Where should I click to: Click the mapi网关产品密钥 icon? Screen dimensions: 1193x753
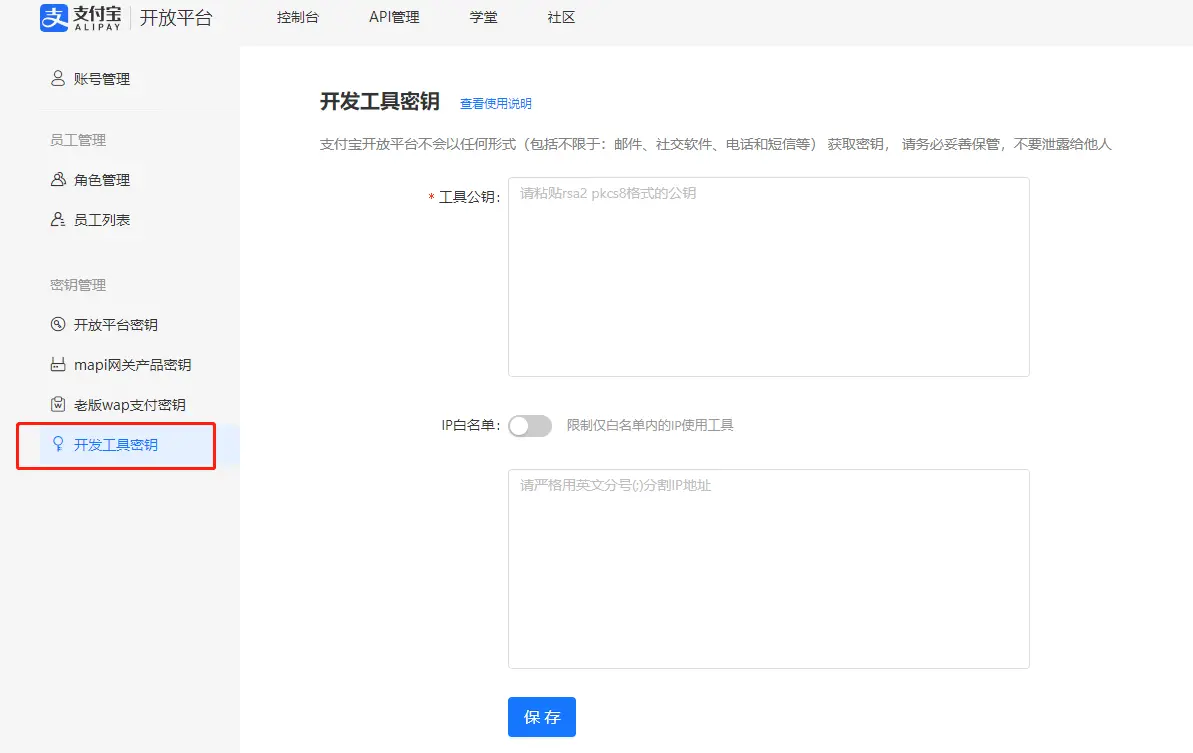(58, 364)
